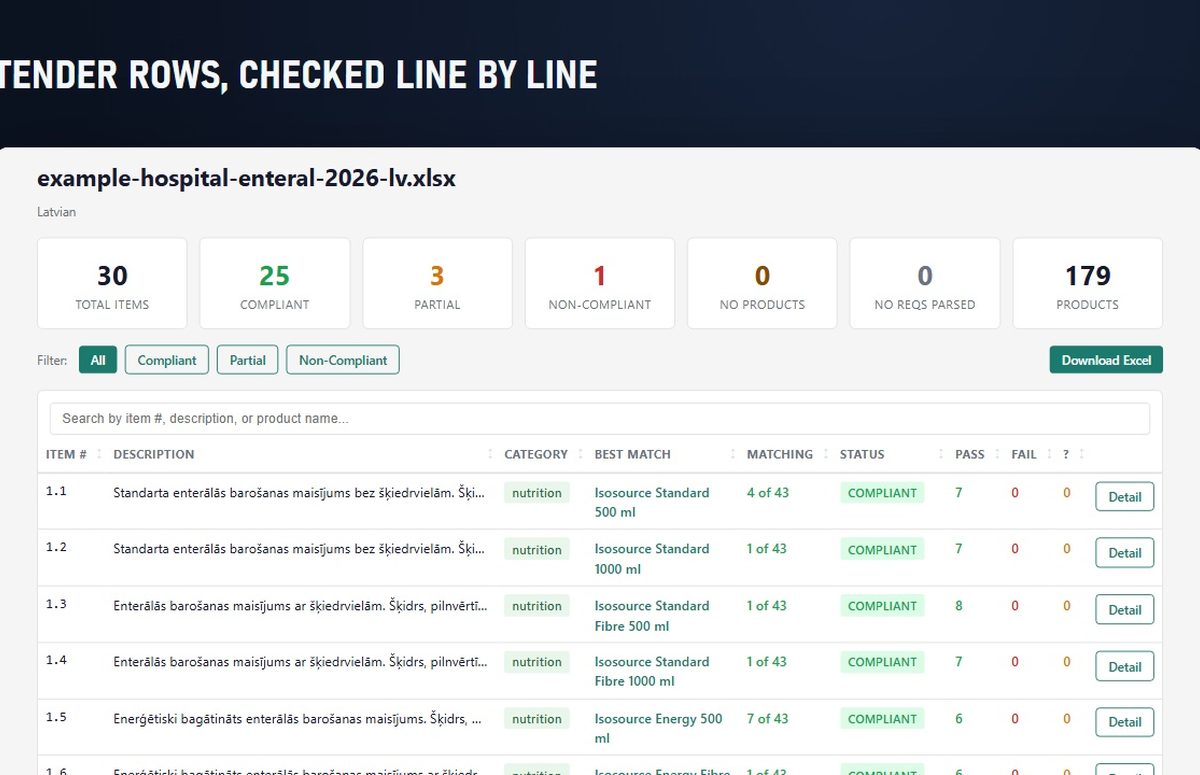The width and height of the screenshot is (1200, 775).
Task: Click the description of item 1.1
Action: [x=300, y=493]
